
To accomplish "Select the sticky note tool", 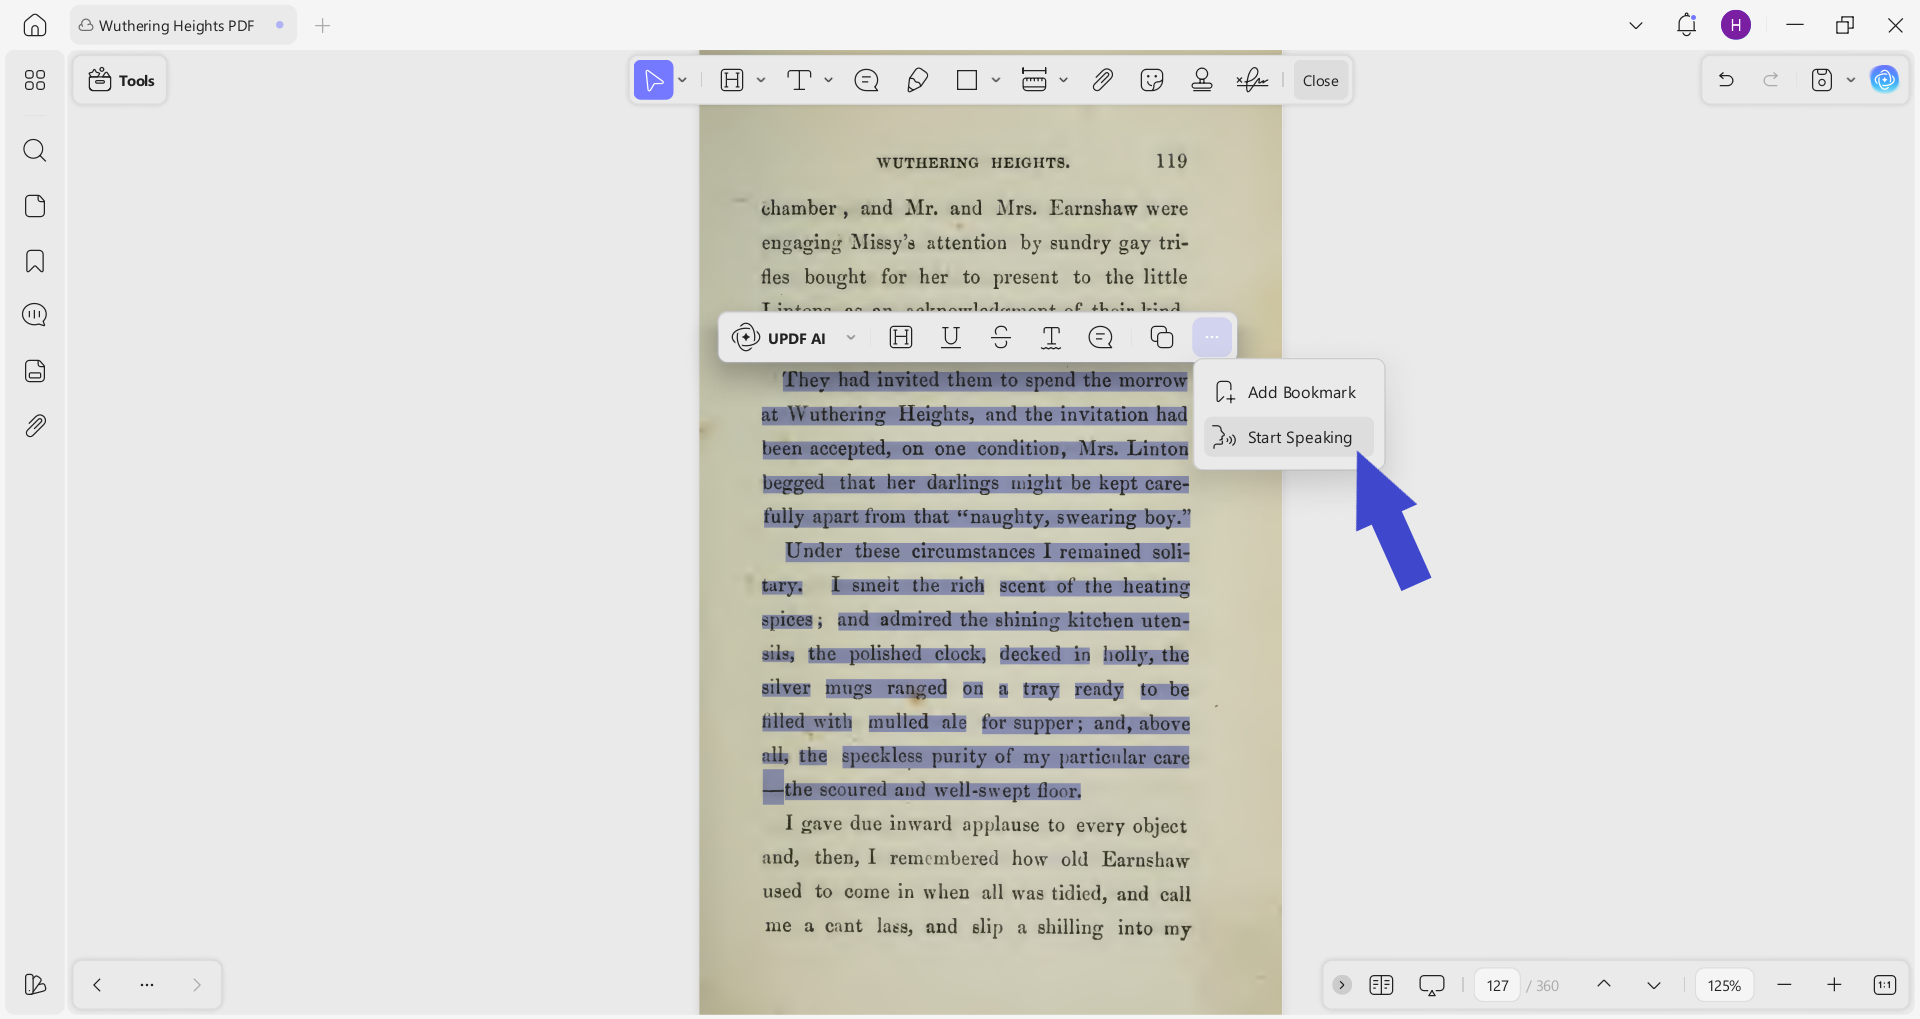I will pos(867,81).
